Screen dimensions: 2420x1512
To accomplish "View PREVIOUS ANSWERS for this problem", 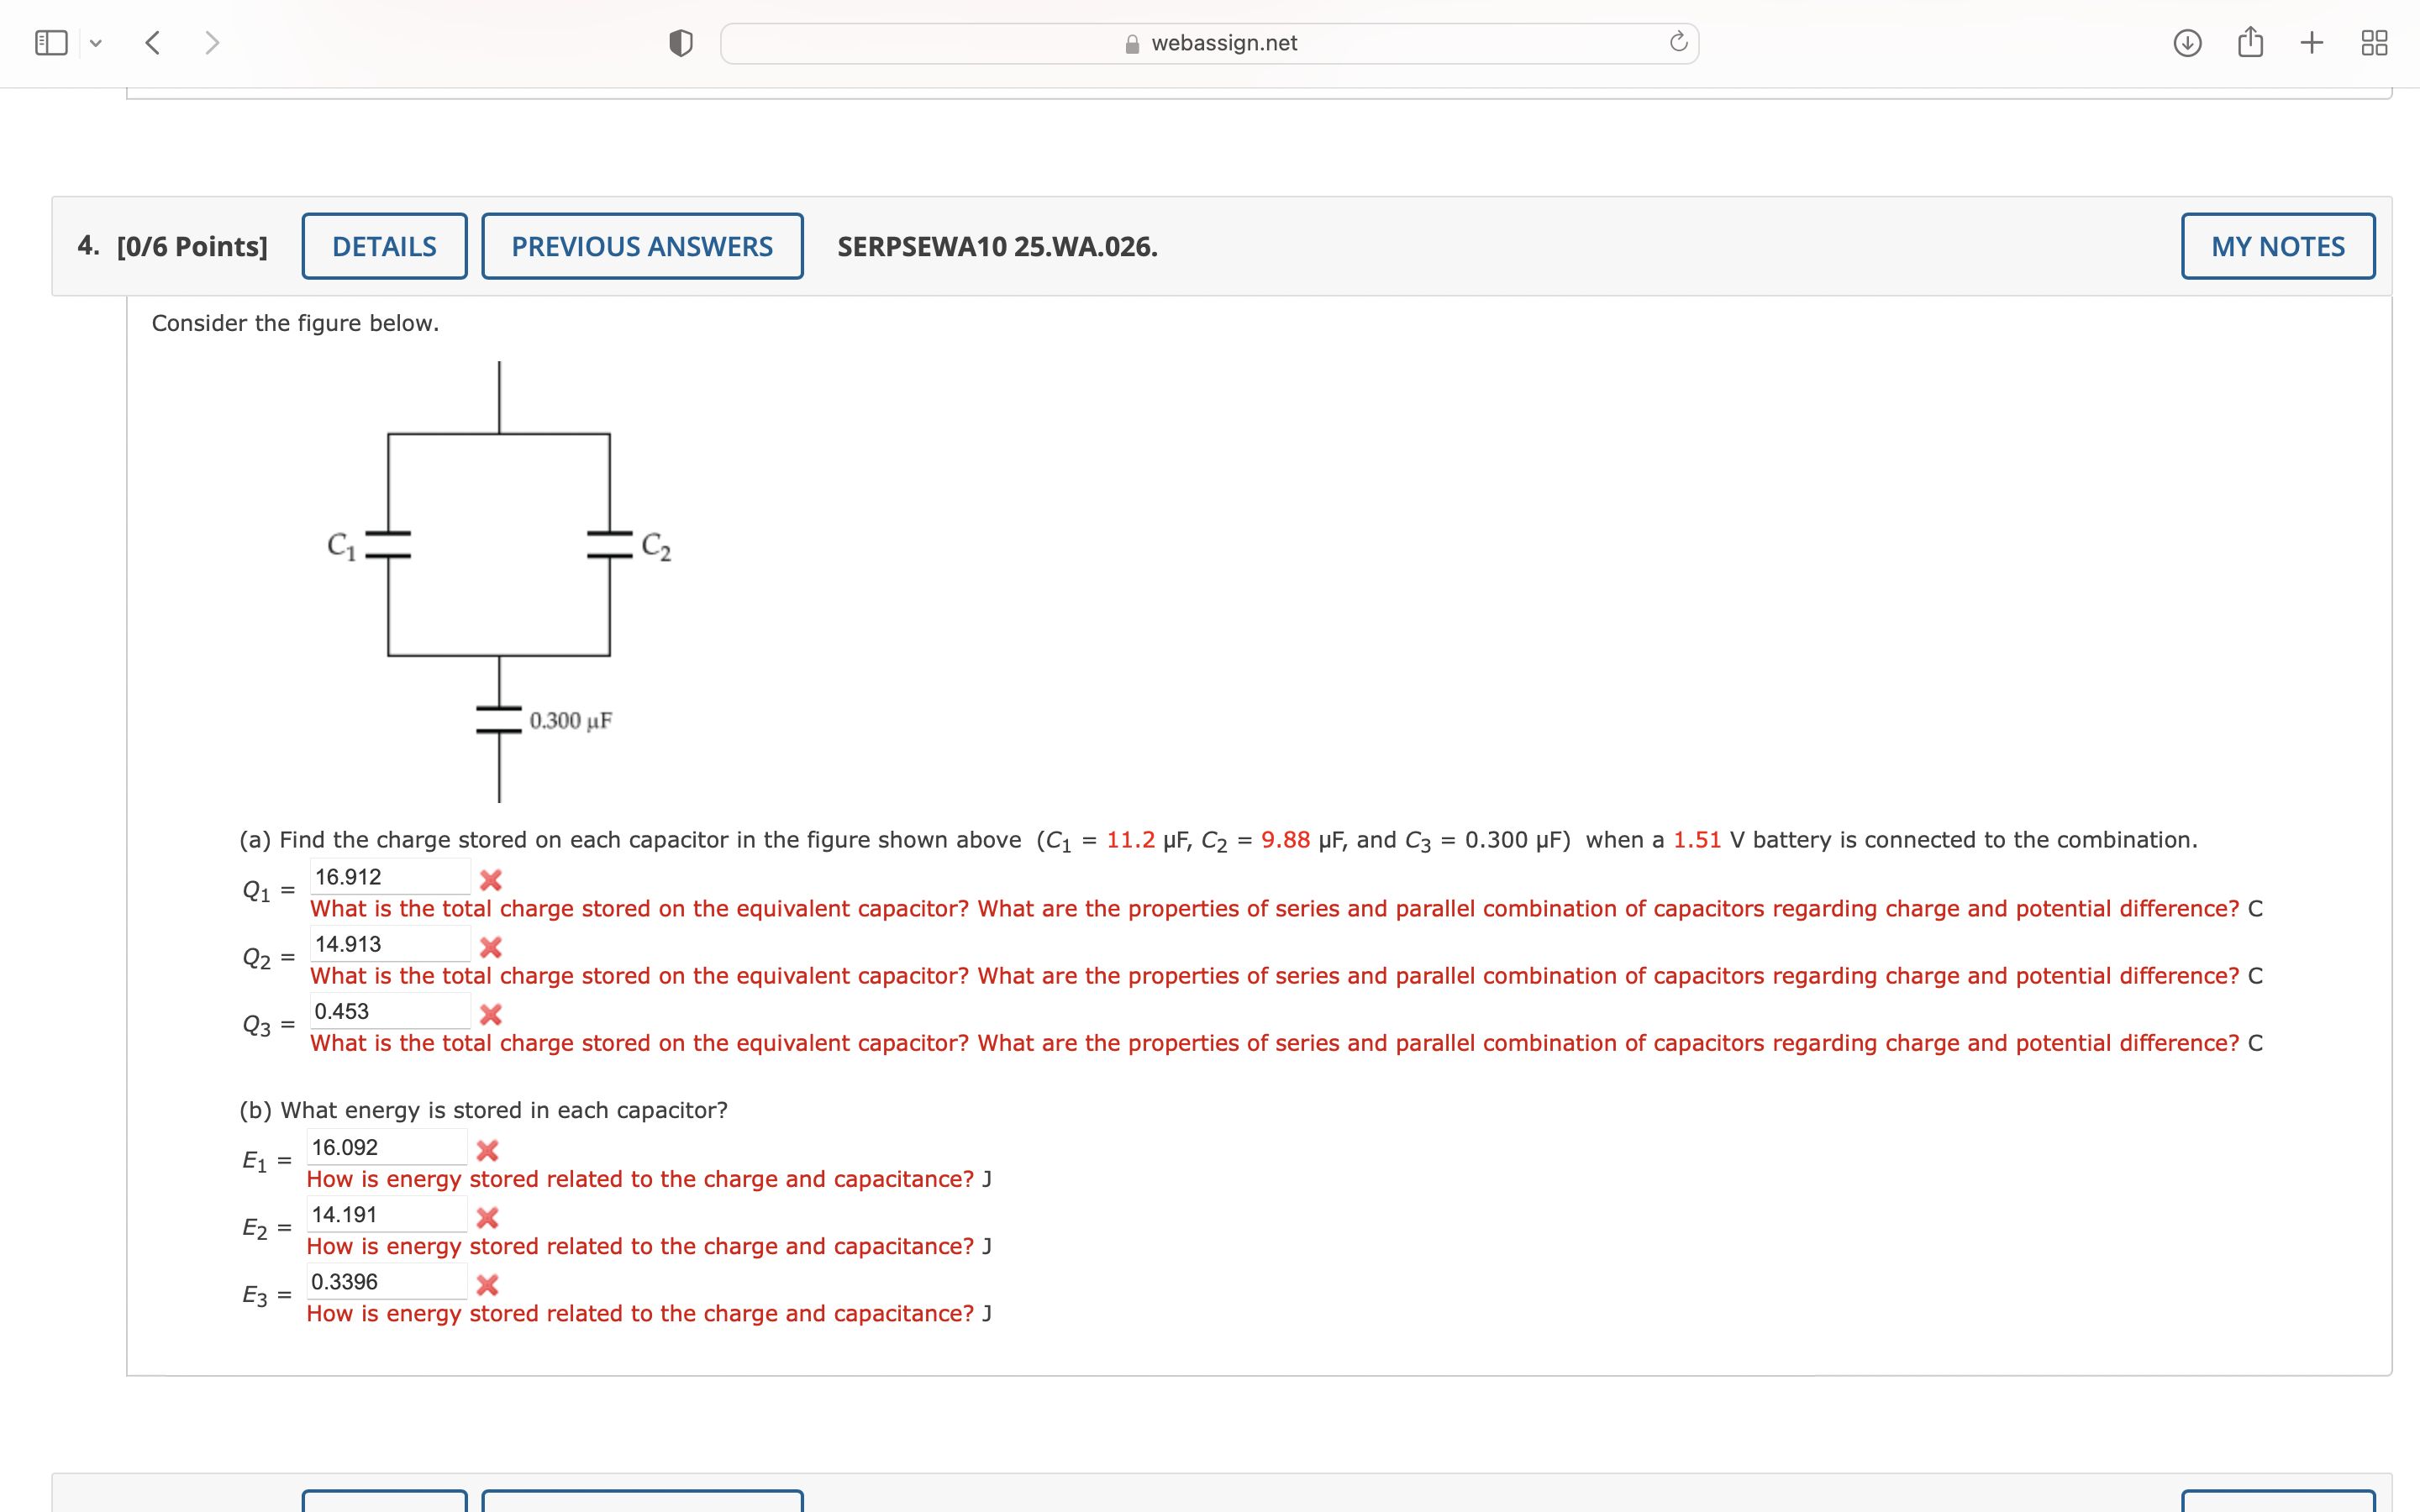I will coord(641,246).
